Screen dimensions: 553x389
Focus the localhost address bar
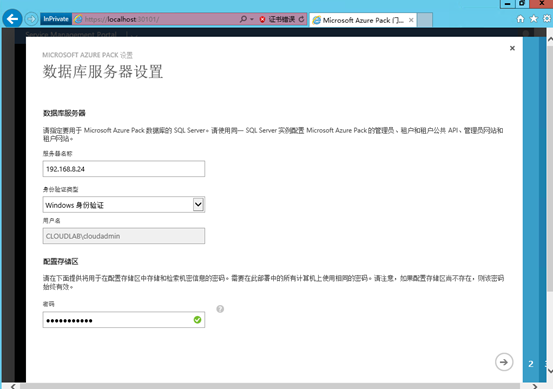[x=155, y=19]
